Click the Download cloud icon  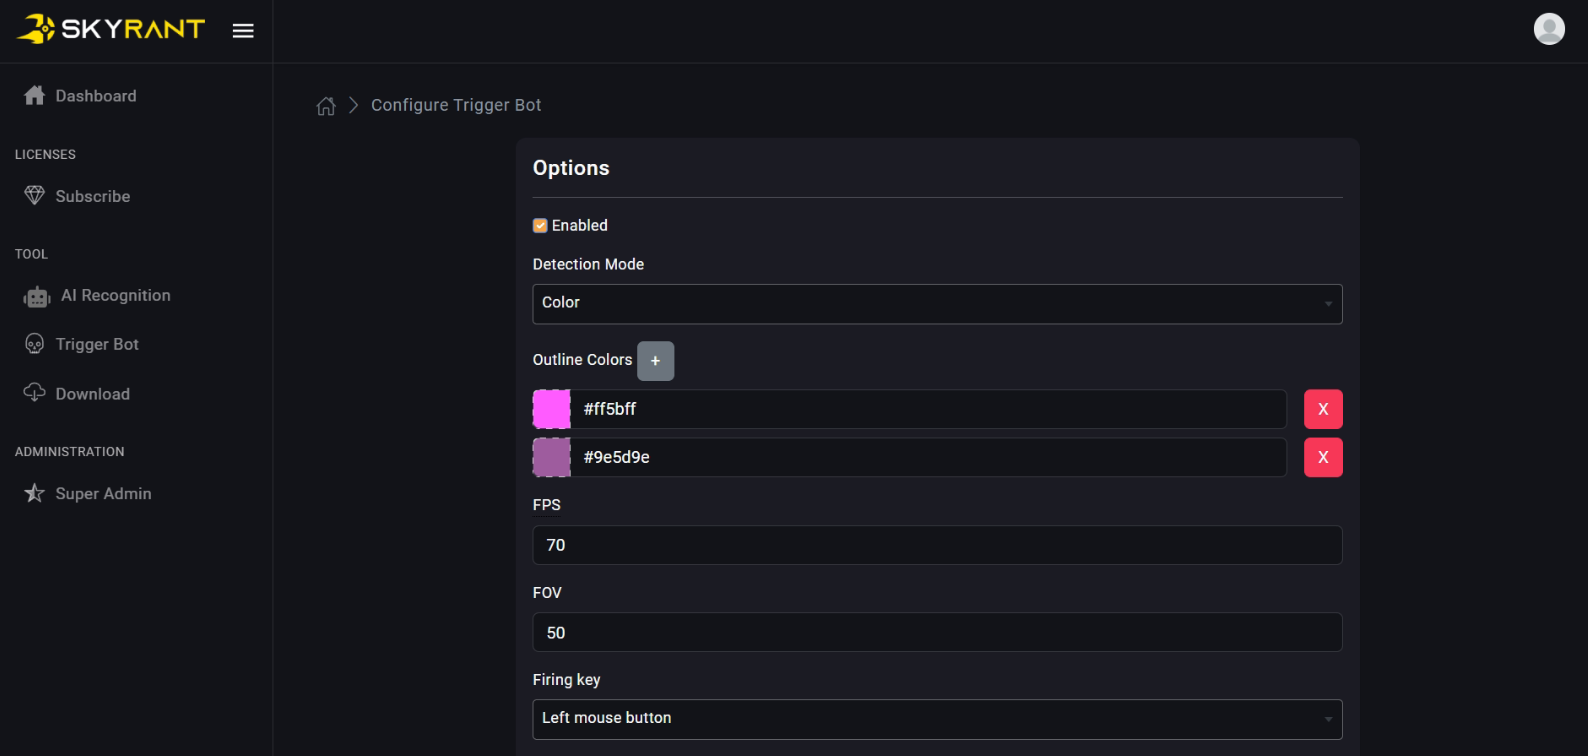35,393
